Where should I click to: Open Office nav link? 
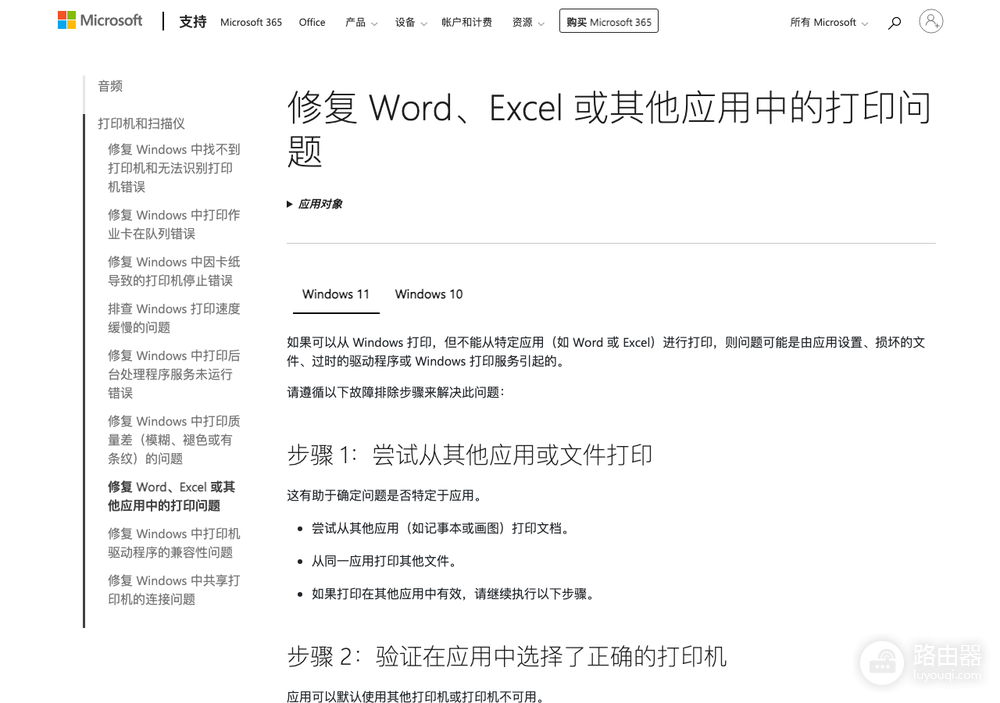(x=312, y=22)
